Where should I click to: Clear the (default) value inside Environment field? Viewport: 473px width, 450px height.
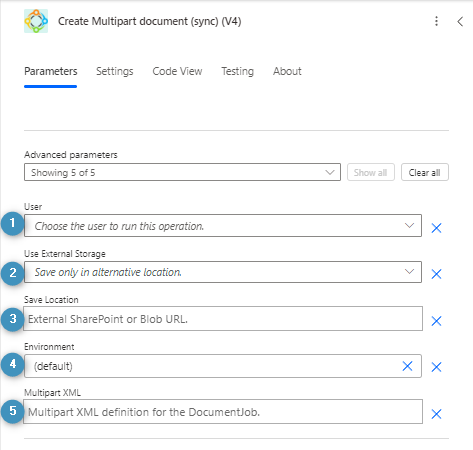[x=407, y=366]
